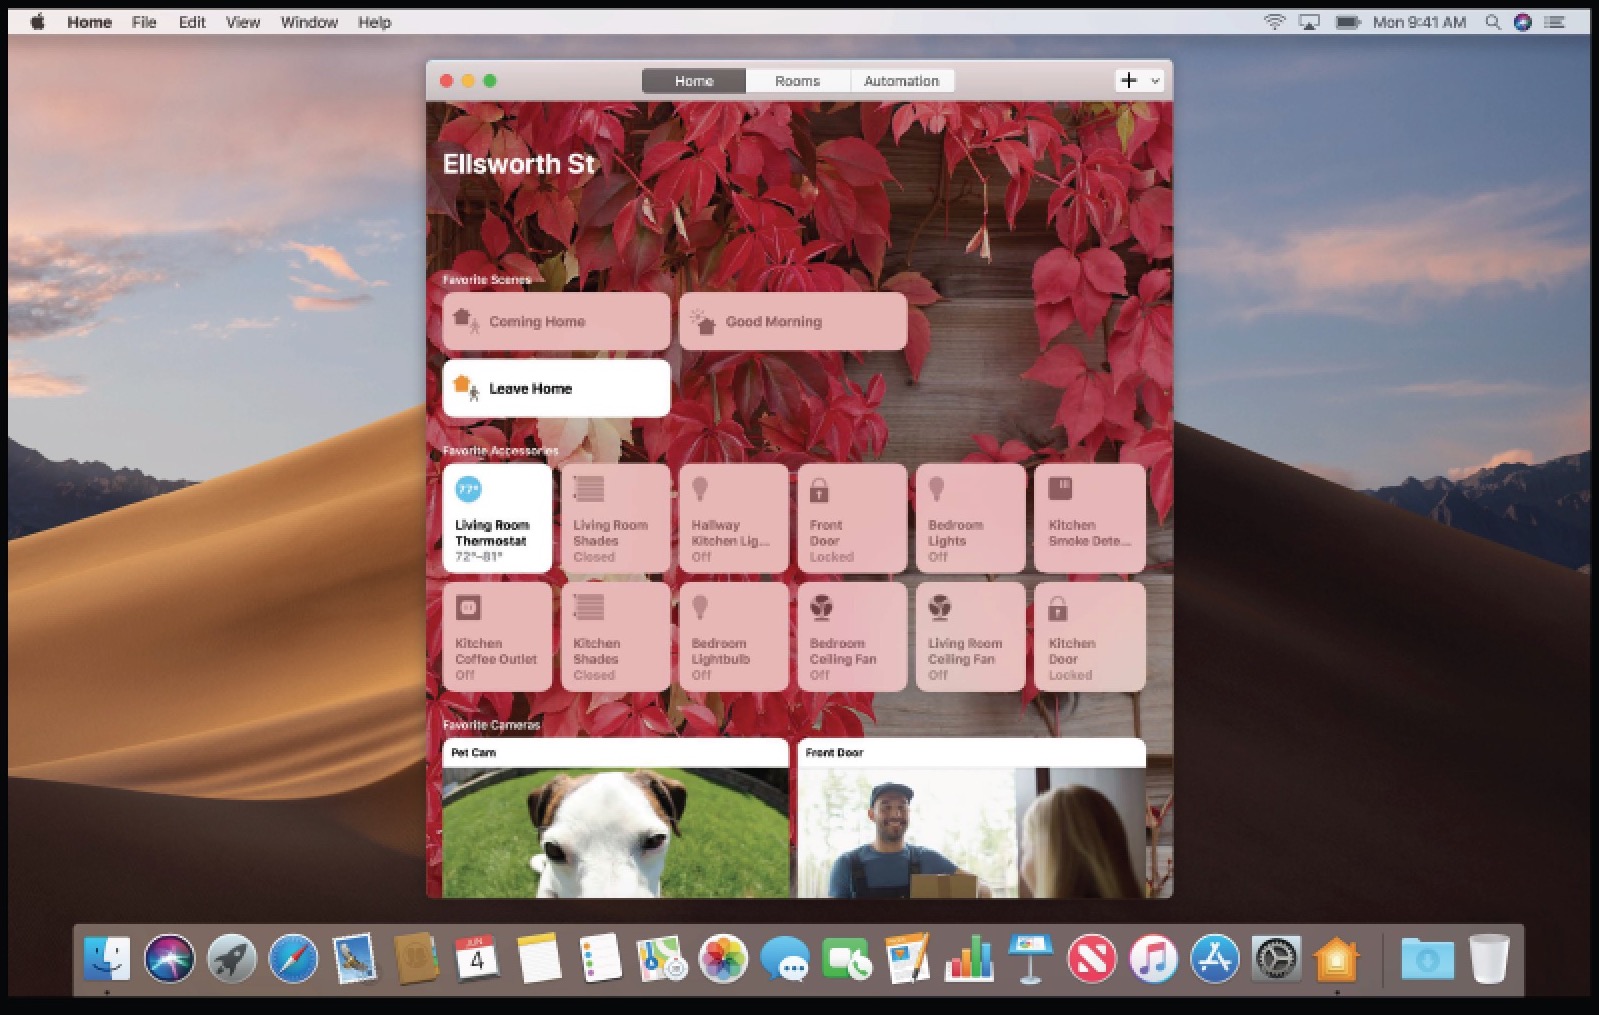The width and height of the screenshot is (1599, 1015).
Task: Open Safari from the dock
Action: point(293,959)
